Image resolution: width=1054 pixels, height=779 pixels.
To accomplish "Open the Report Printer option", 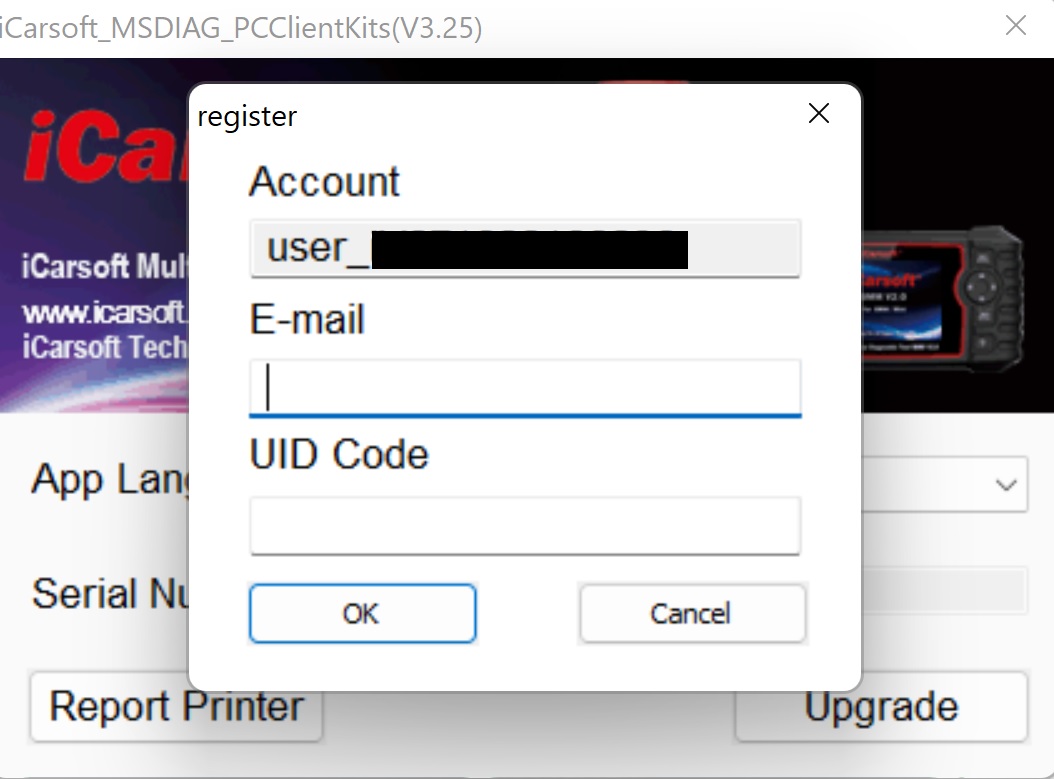I will pyautogui.click(x=176, y=706).
